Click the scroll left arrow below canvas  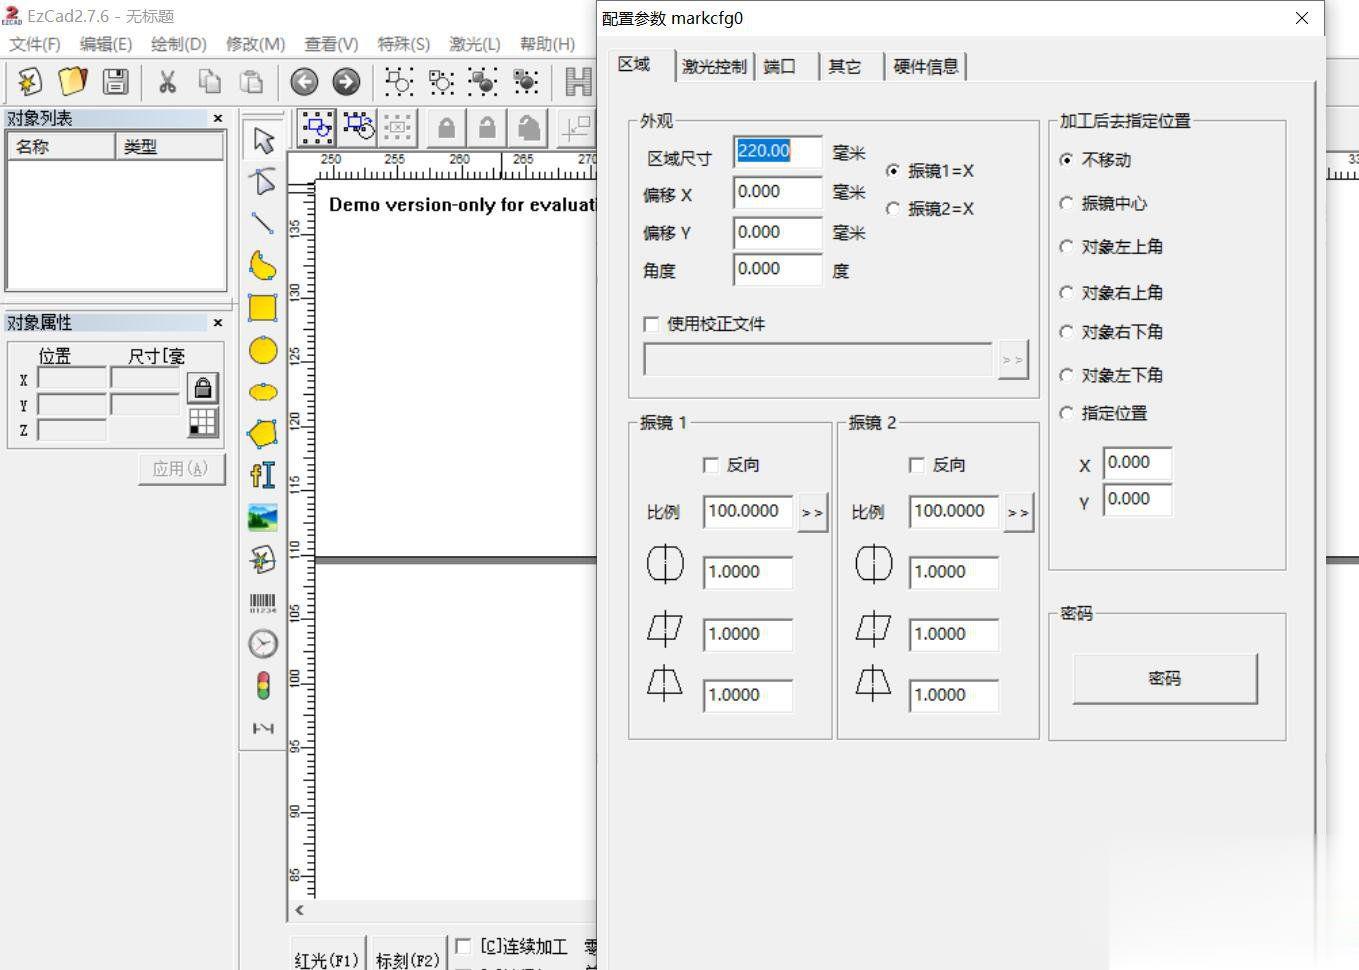point(299,910)
